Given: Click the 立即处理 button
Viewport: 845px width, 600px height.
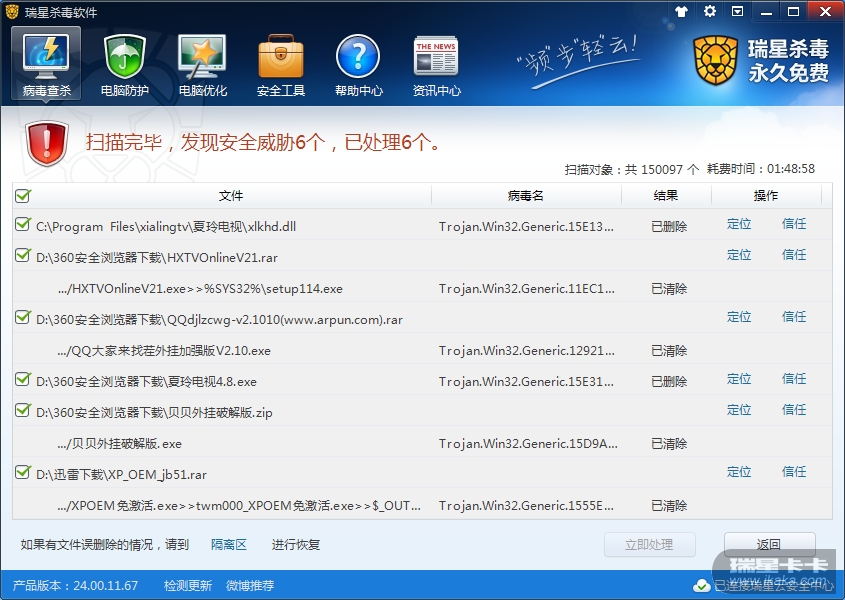Looking at the screenshot, I should pyautogui.click(x=649, y=544).
